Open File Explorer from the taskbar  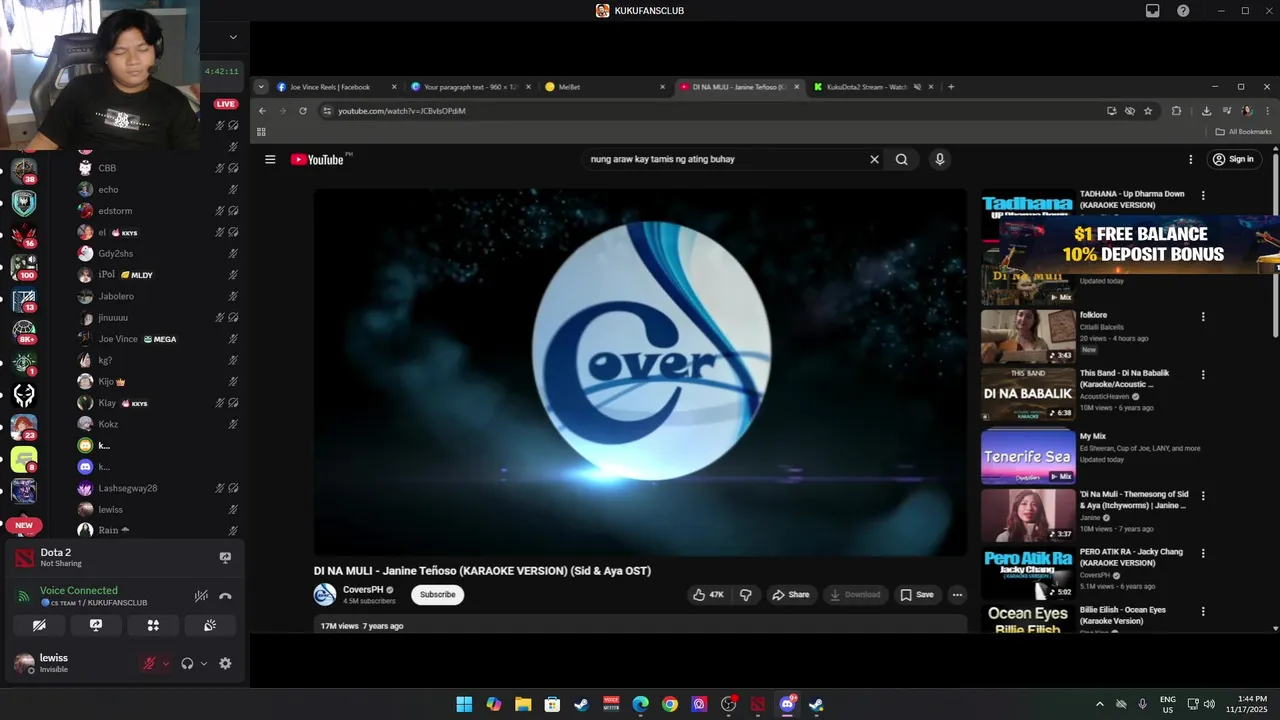pyautogui.click(x=523, y=704)
